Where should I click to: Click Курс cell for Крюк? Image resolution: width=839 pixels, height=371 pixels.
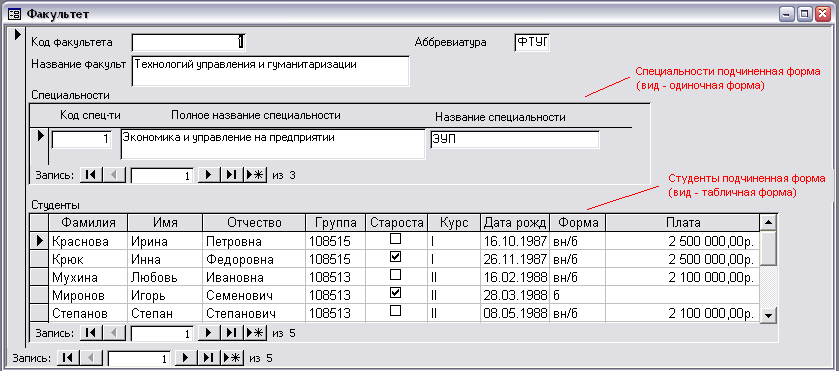point(454,259)
